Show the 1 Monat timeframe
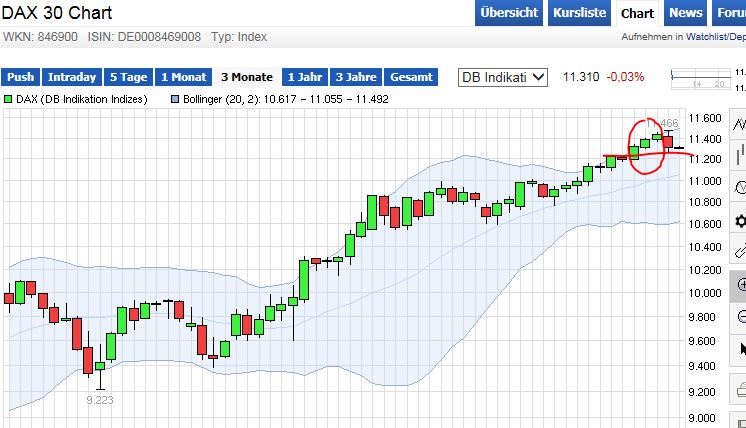746x428 pixels. [184, 77]
